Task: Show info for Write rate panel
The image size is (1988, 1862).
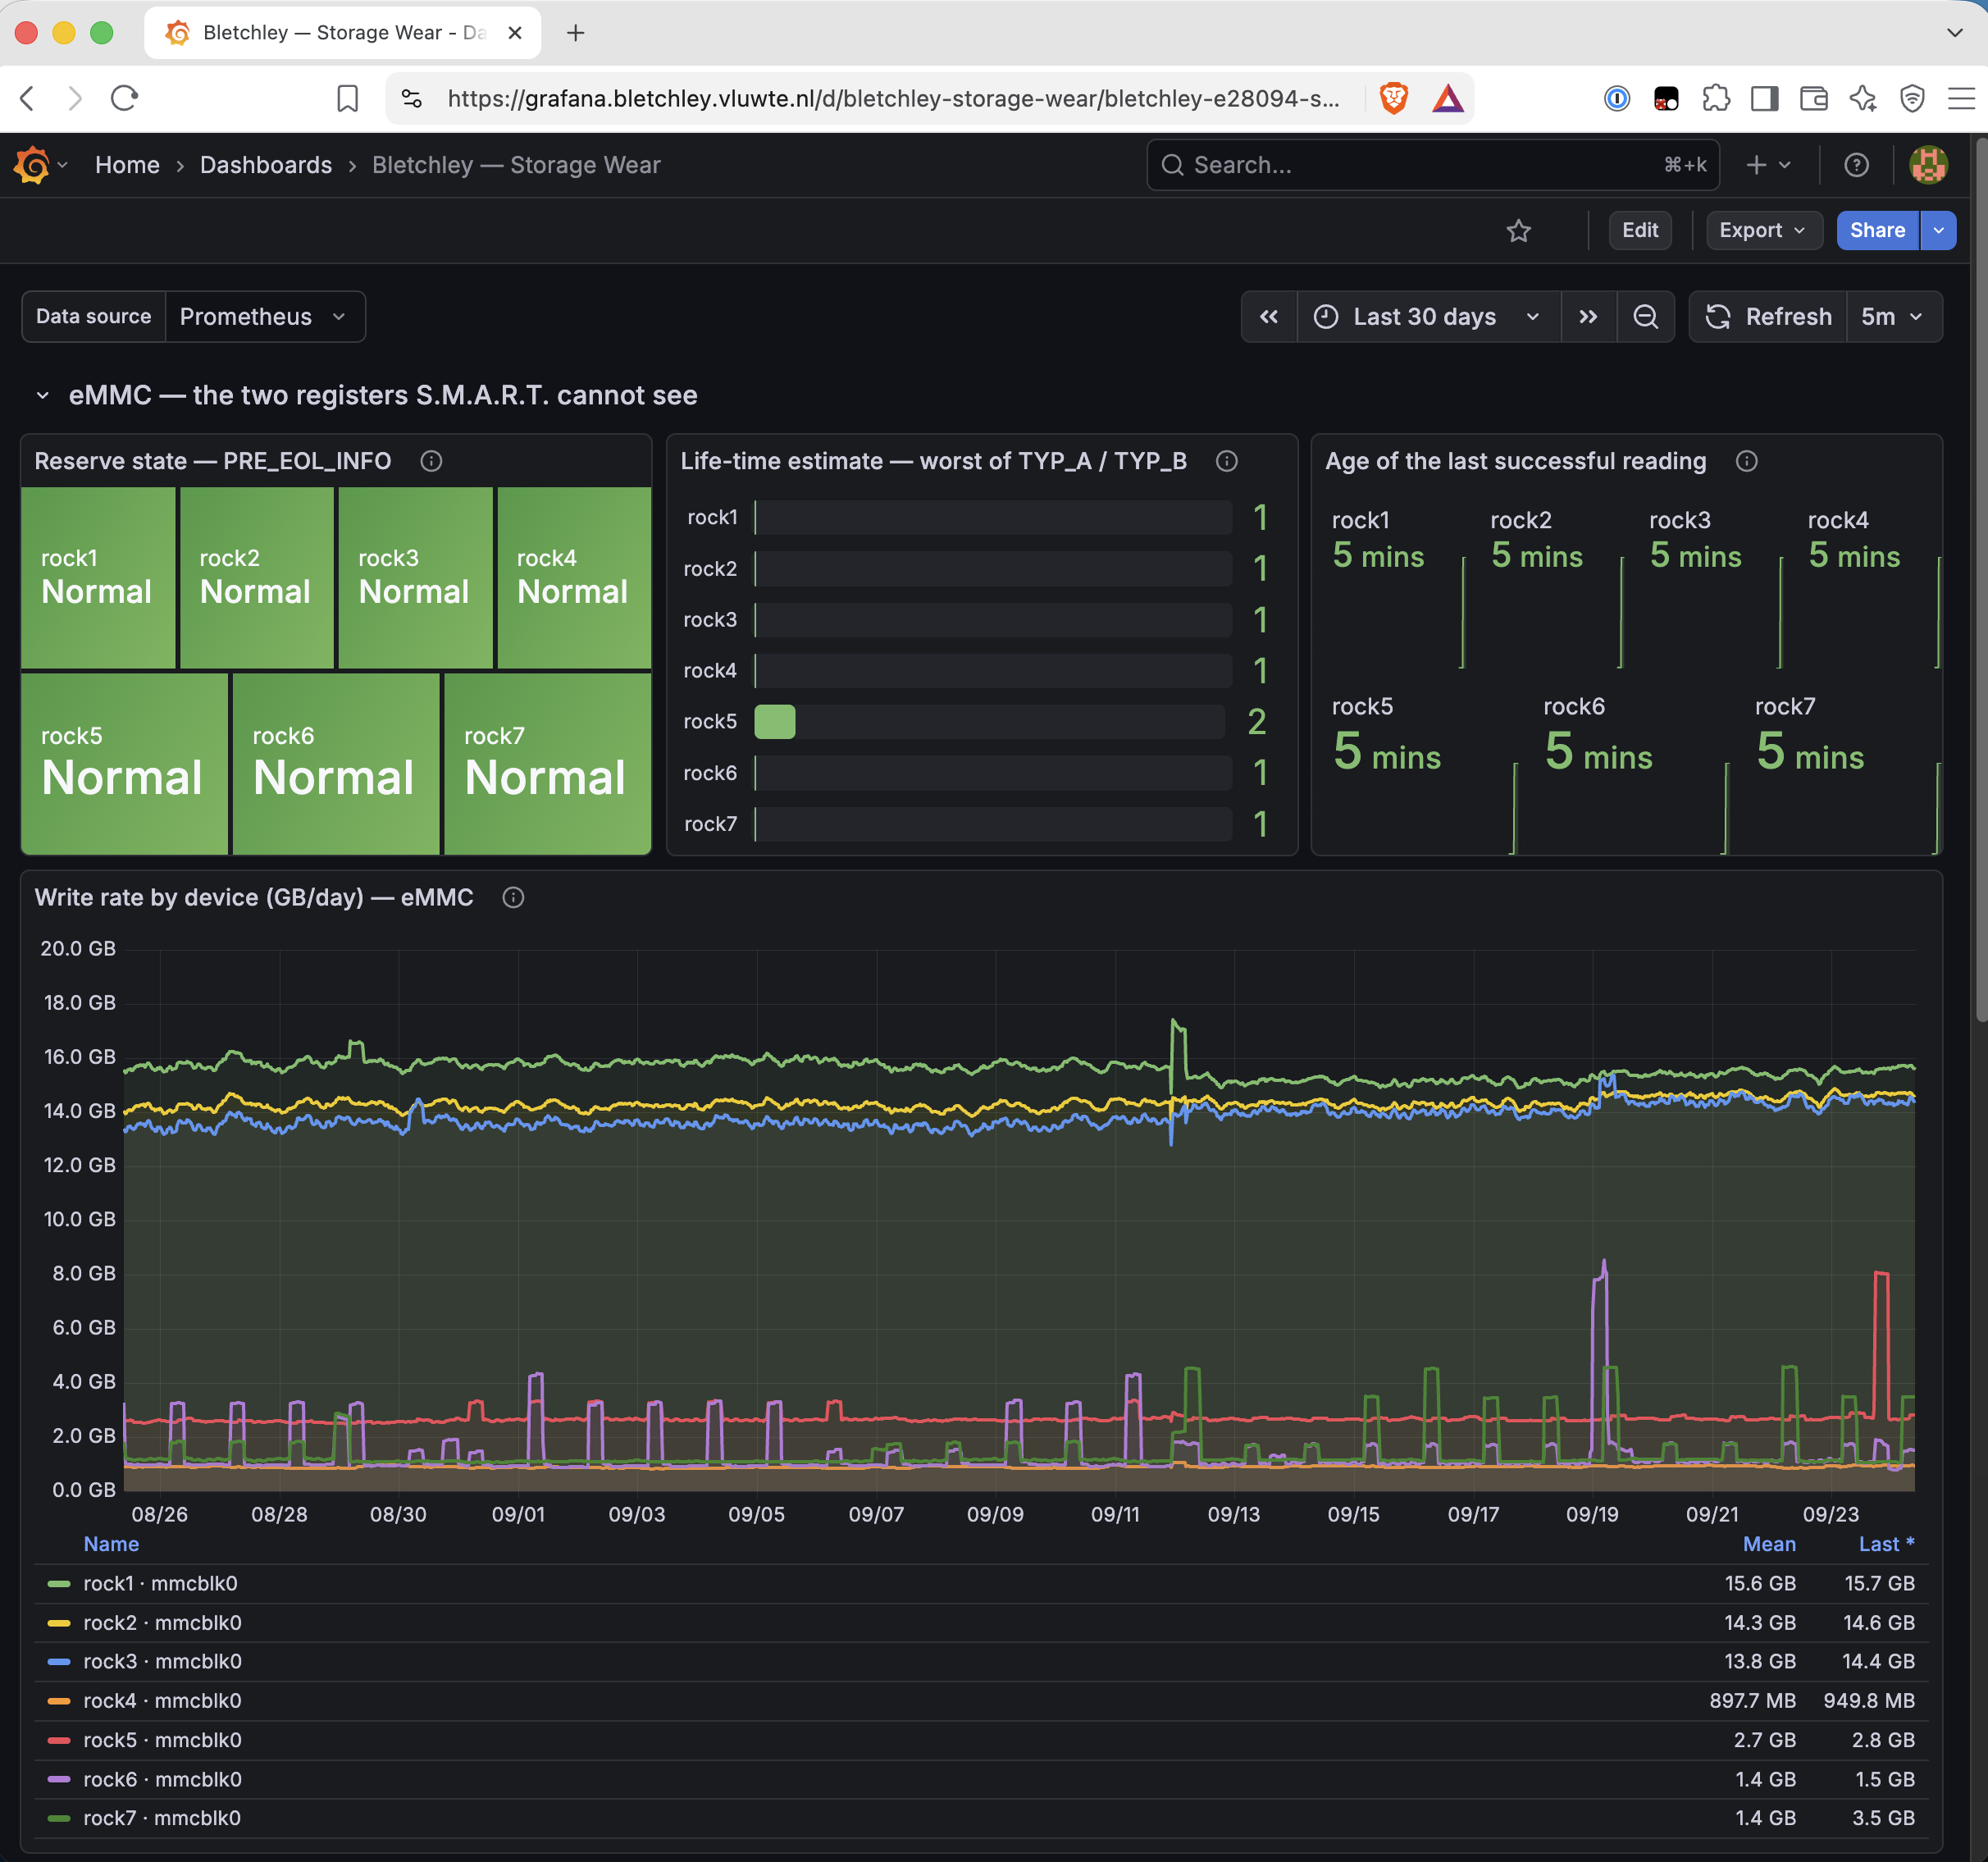Action: pyautogui.click(x=513, y=897)
